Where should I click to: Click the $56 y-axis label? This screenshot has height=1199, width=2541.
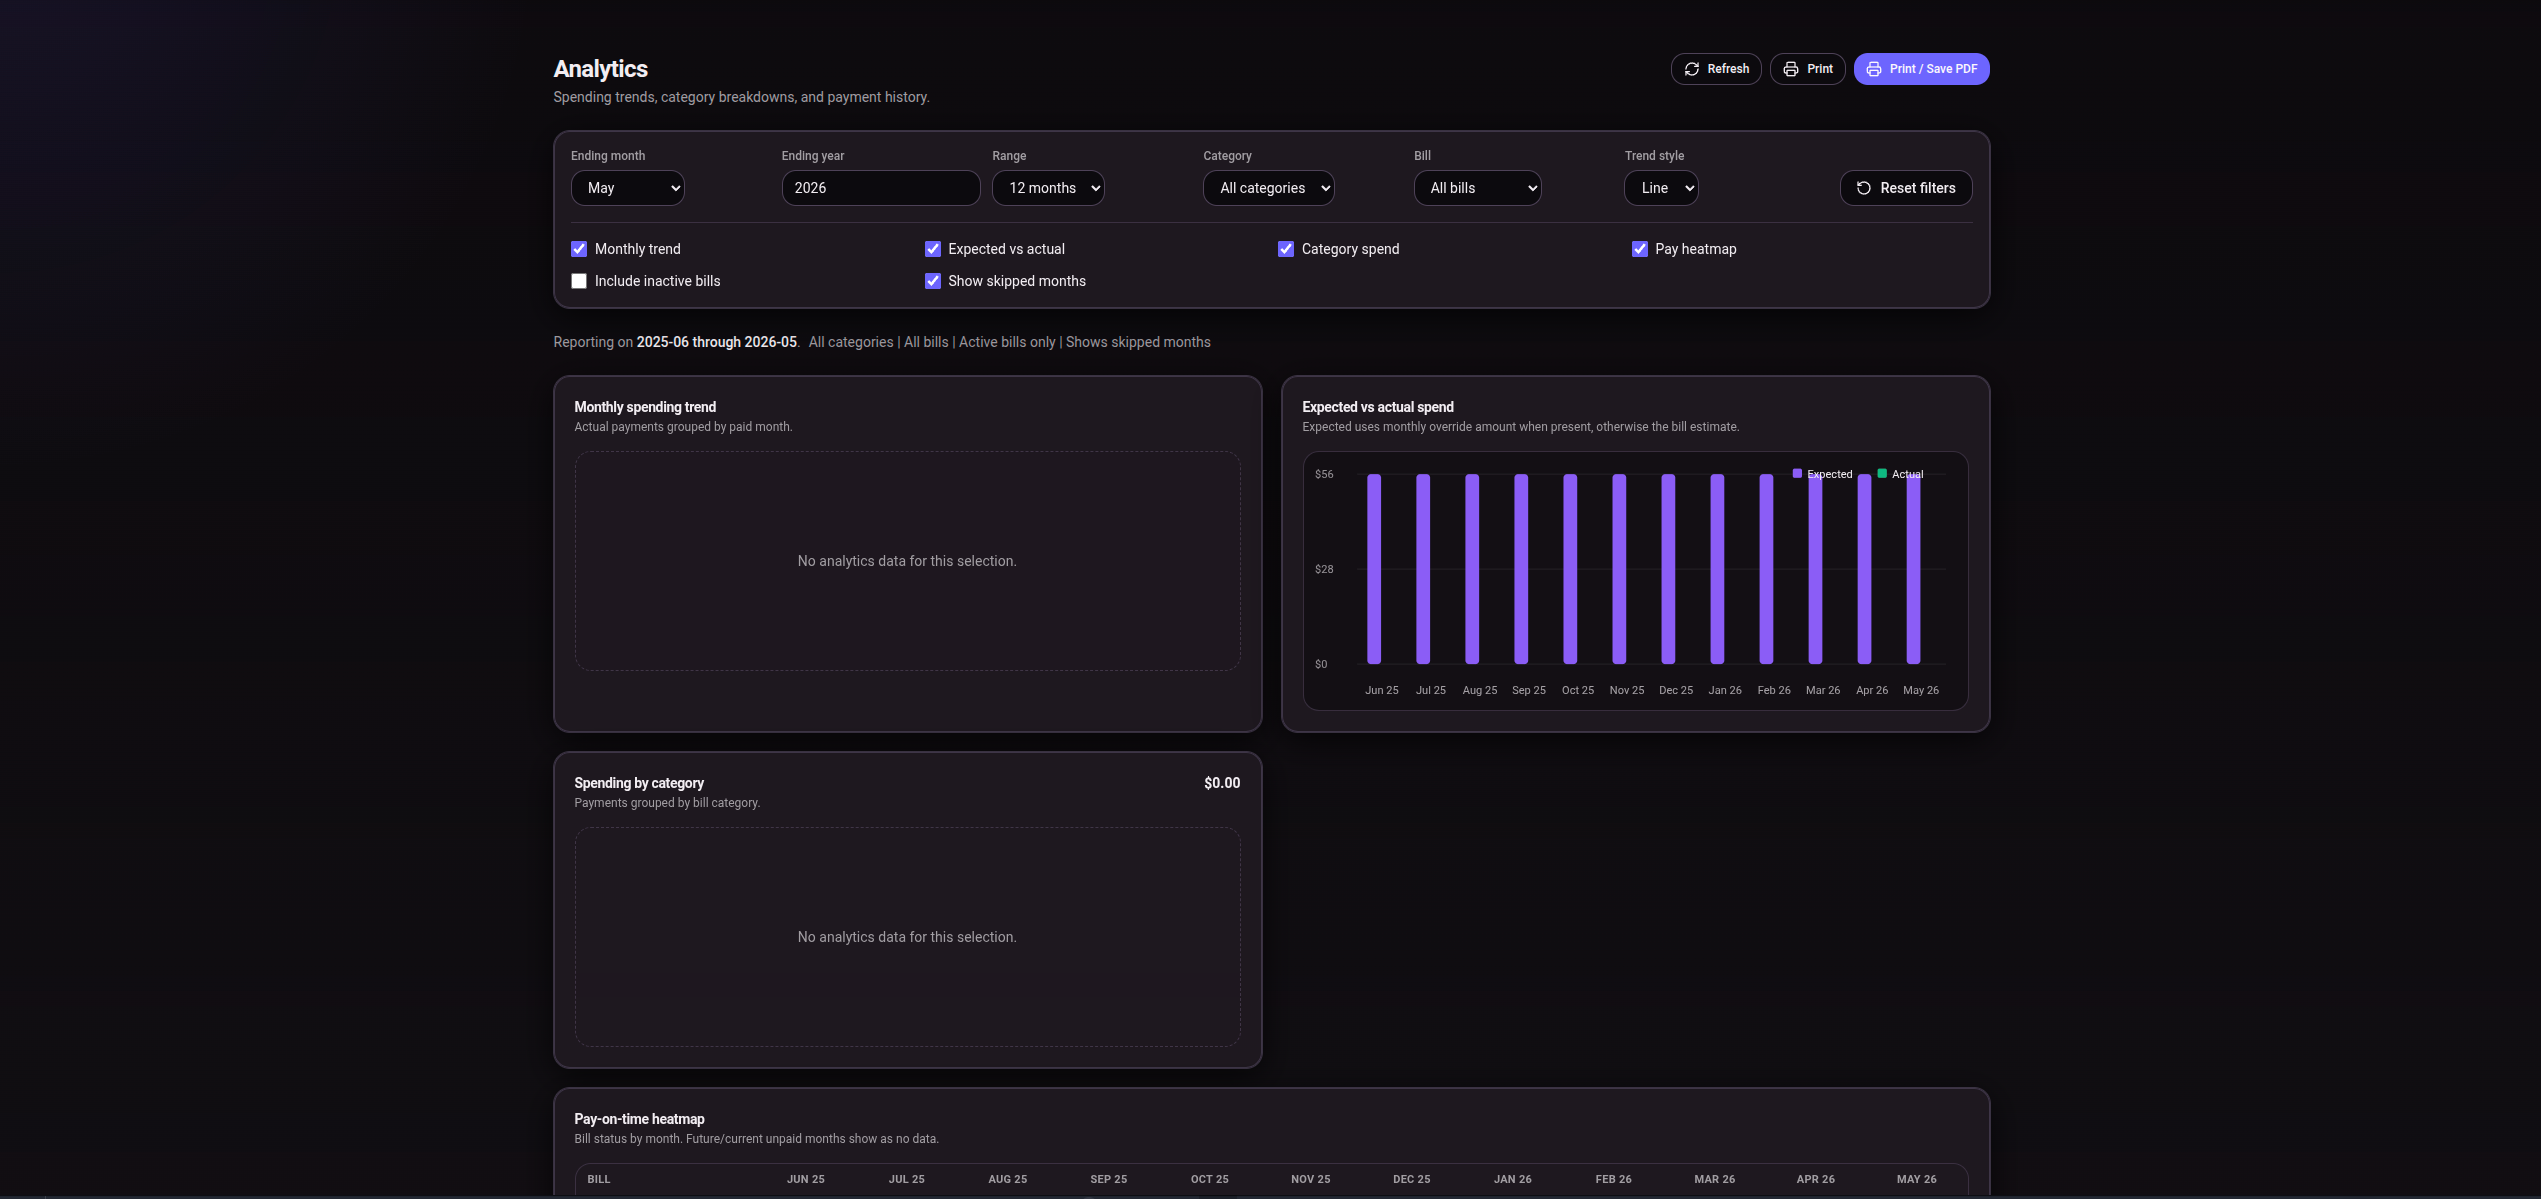coord(1324,474)
